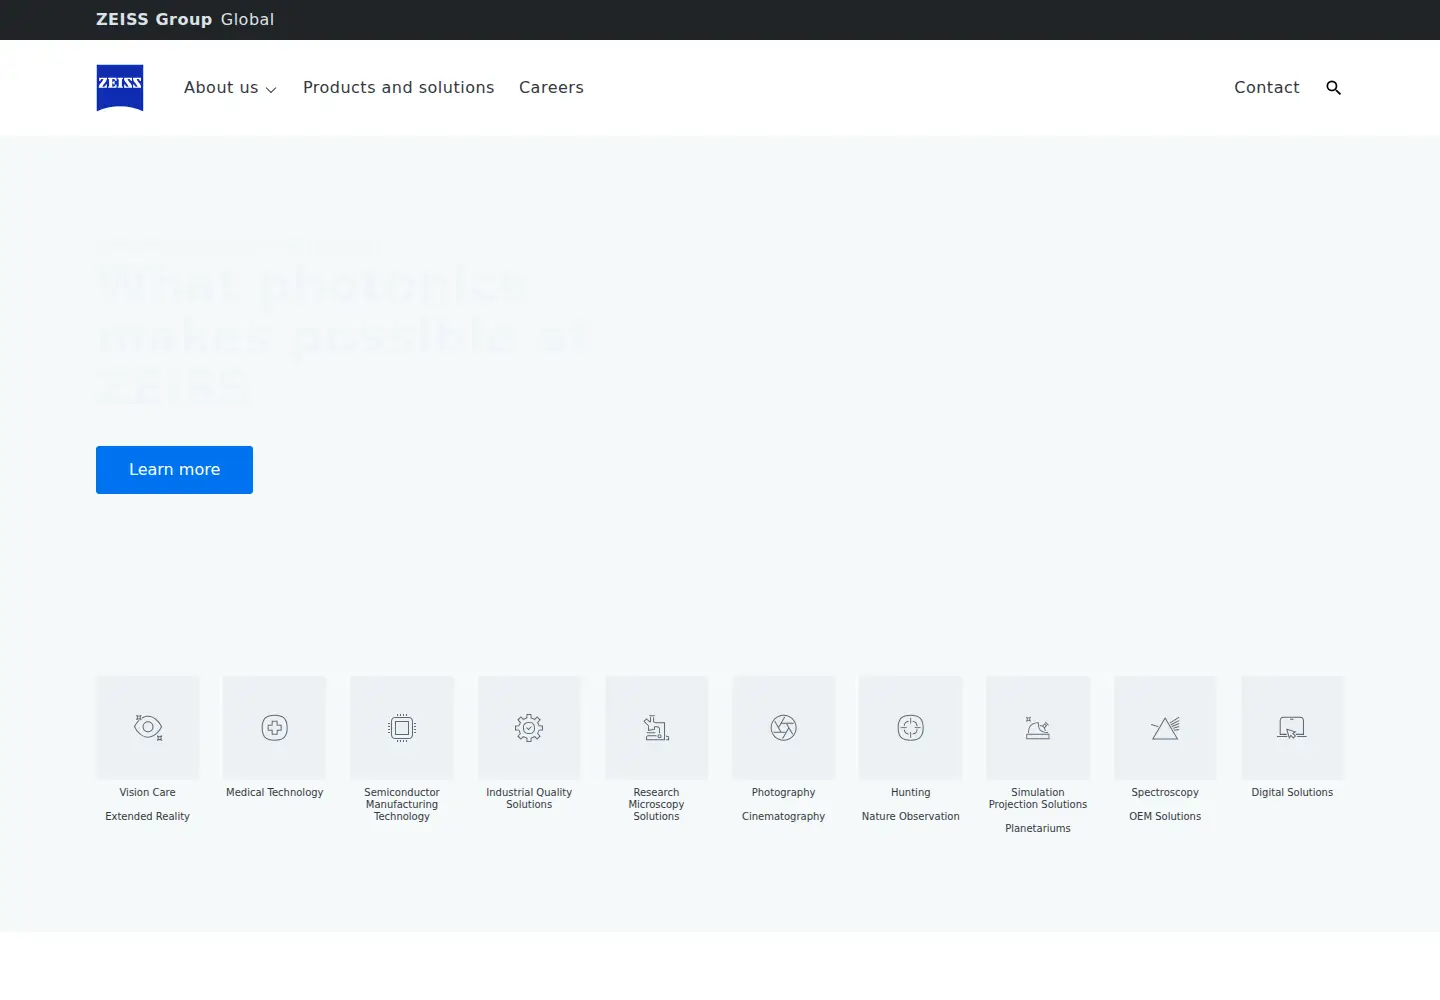The width and height of the screenshot is (1440, 1000).
Task: Open the Extended Reality link
Action: [148, 816]
